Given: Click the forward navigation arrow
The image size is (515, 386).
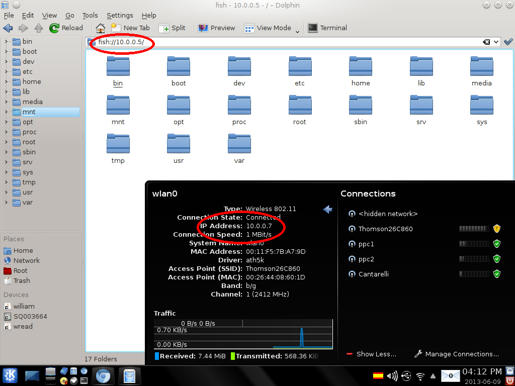Looking at the screenshot, I should (x=23, y=28).
